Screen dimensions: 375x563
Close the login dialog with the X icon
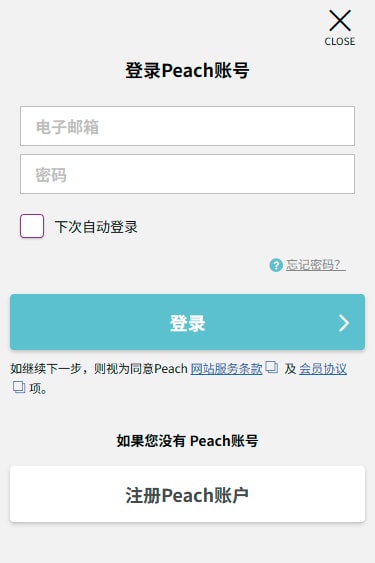click(x=340, y=20)
